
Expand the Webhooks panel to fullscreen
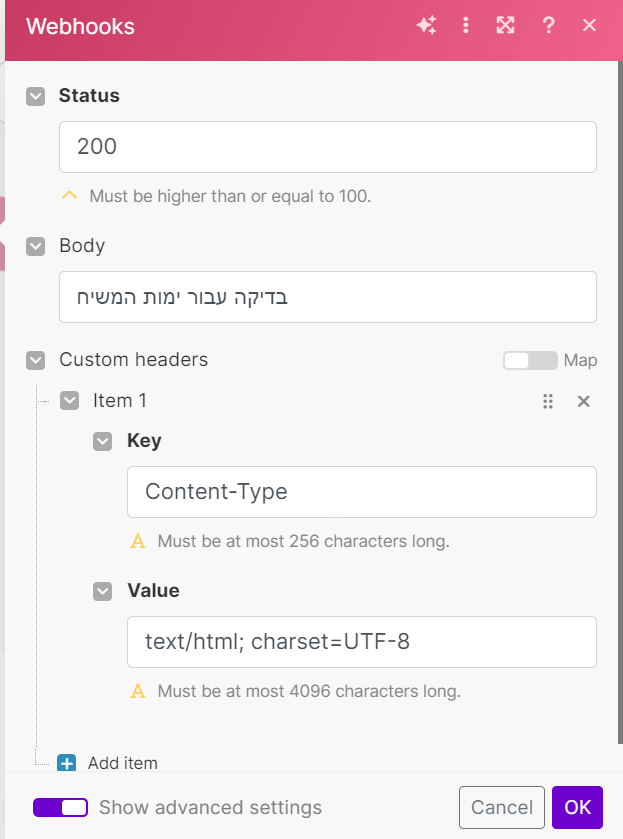coord(505,26)
